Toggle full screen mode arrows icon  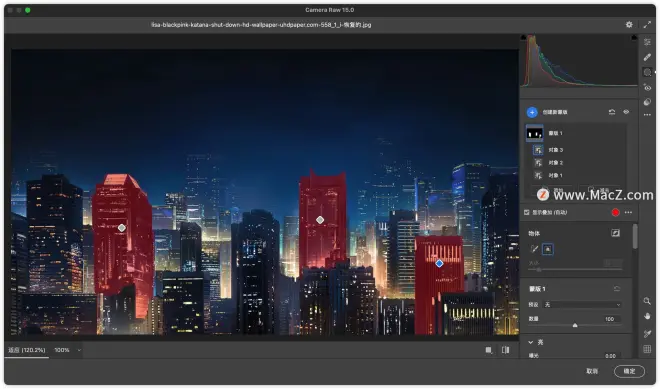coord(647,25)
